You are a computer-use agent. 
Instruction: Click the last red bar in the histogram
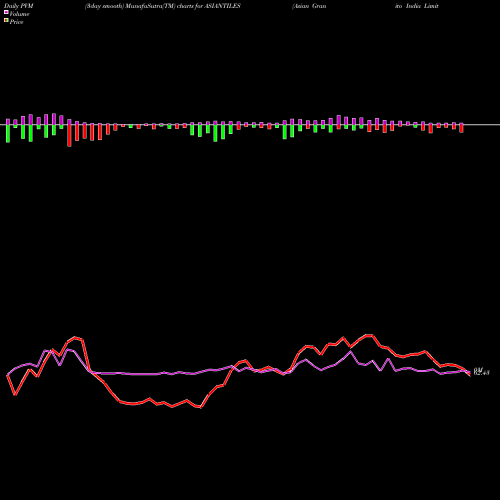coord(461,129)
